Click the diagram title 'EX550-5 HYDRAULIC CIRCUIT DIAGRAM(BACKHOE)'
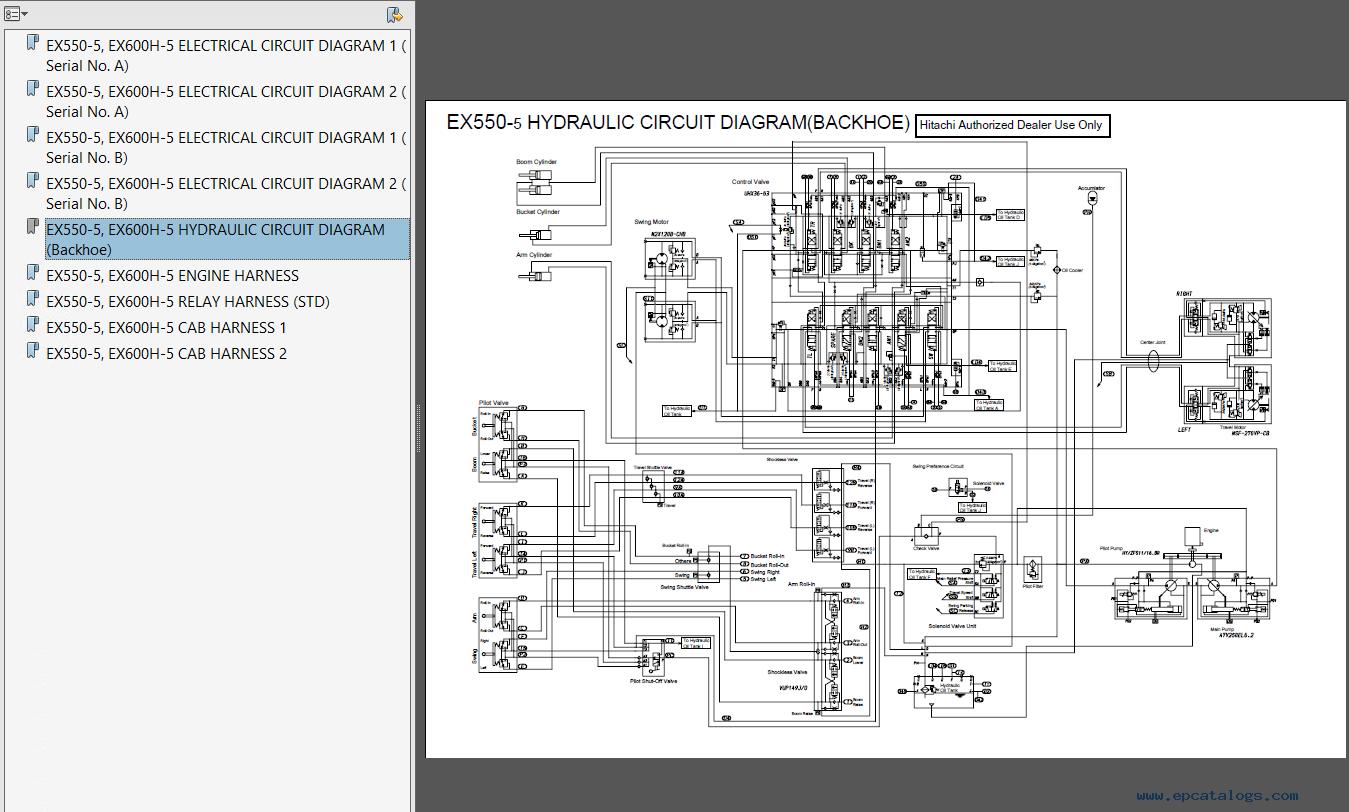1349x812 pixels. [678, 123]
